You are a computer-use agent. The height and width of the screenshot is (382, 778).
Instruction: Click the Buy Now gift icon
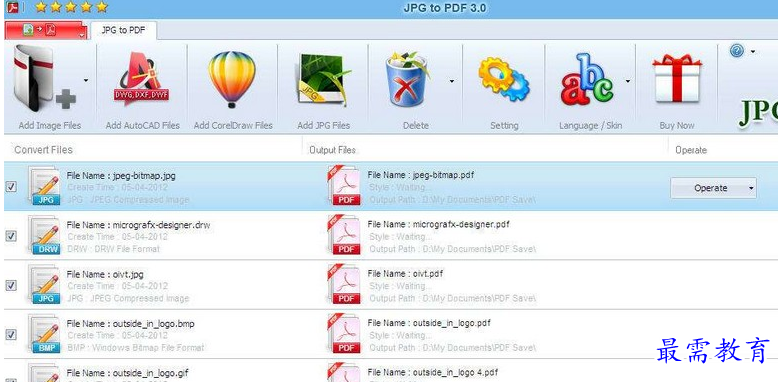point(677,78)
